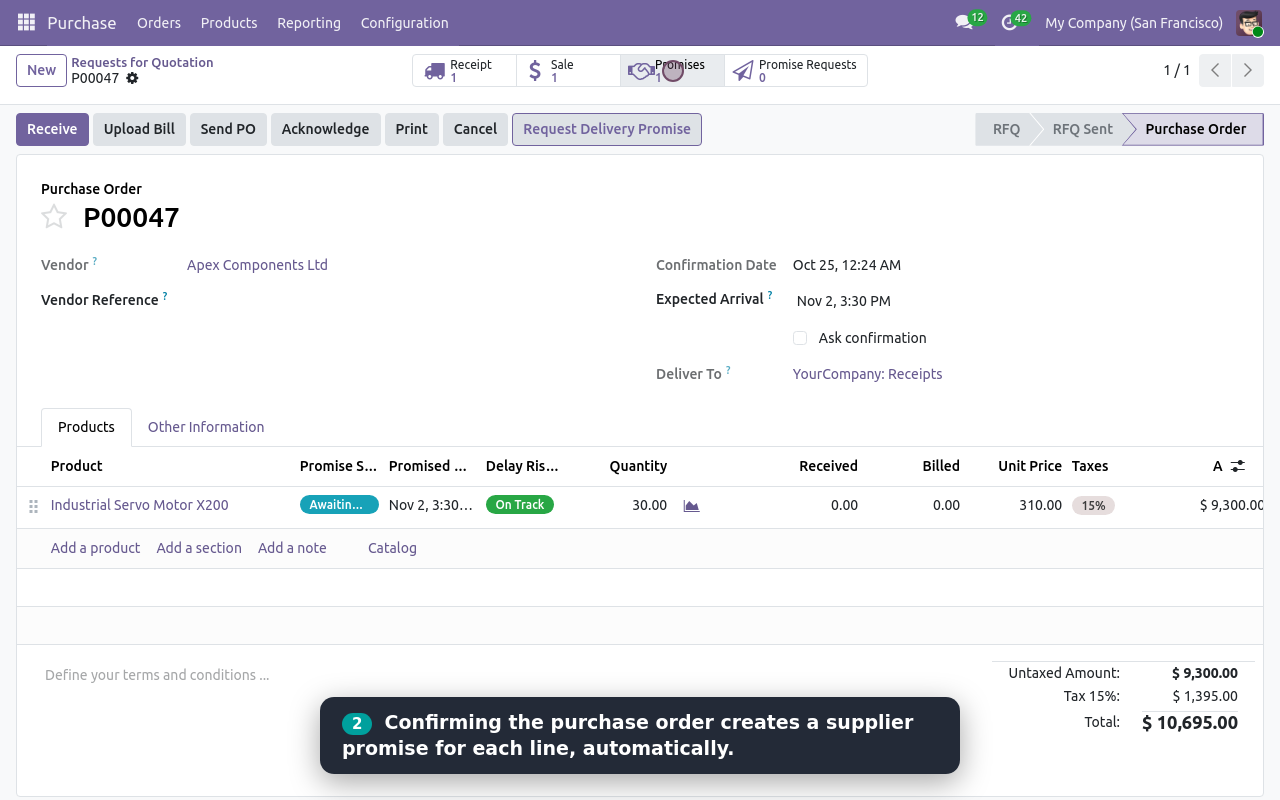Open the messages chat icon
Image resolution: width=1280 pixels, height=800 pixels.
tap(964, 22)
